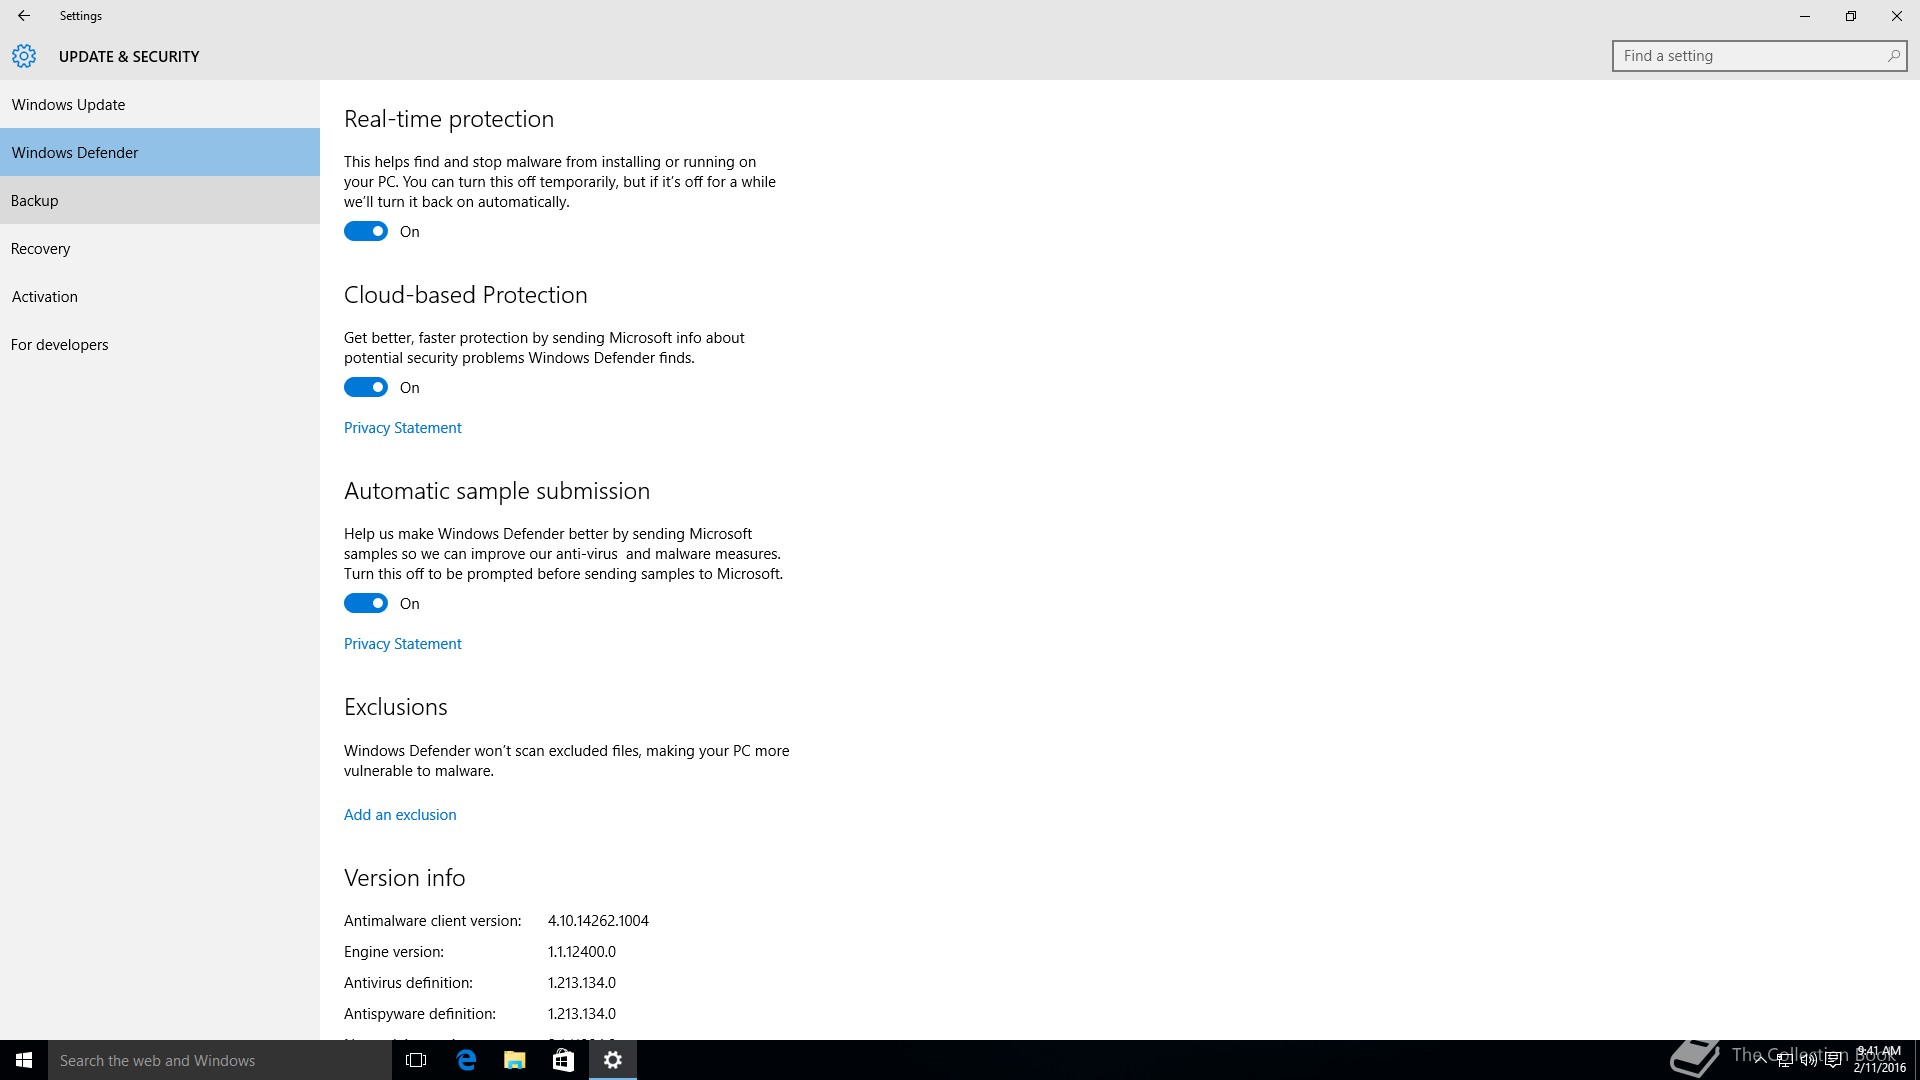The image size is (1920, 1080).
Task: Click the back arrow in Settings
Action: tap(24, 16)
